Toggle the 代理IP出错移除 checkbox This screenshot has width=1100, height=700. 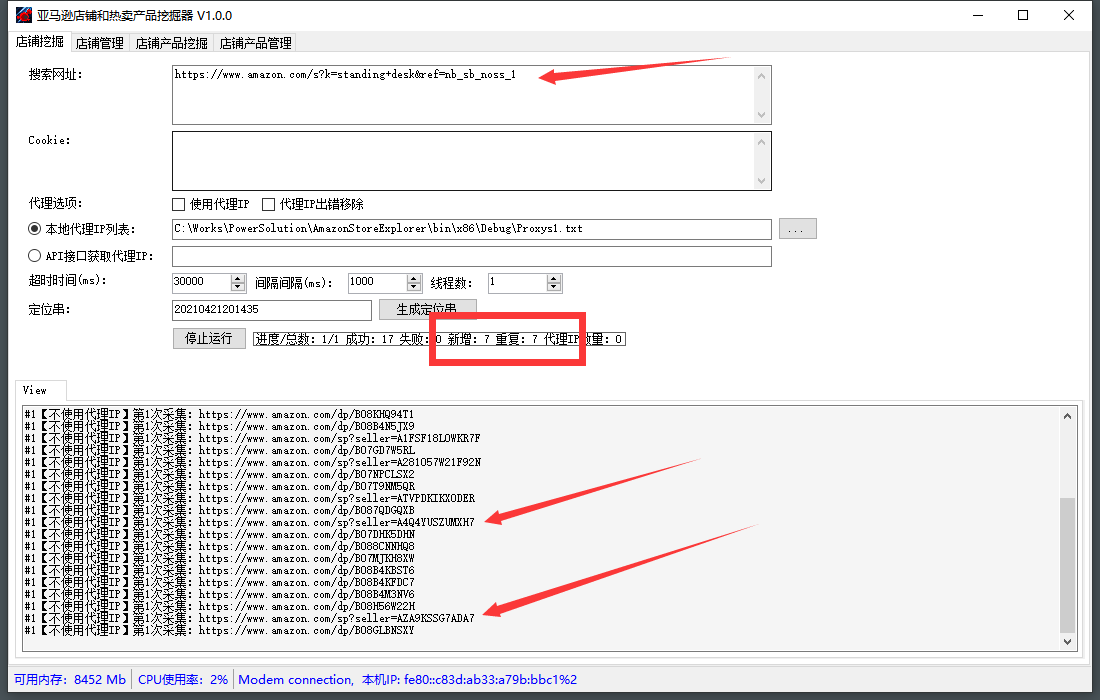point(268,204)
